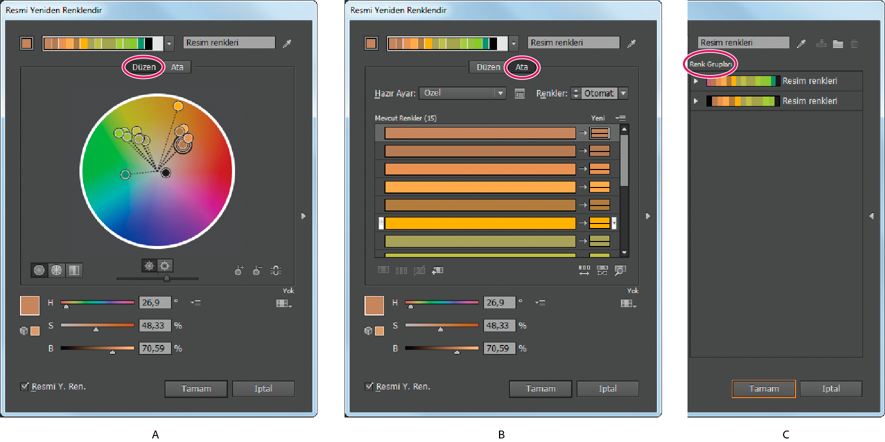
Task: Click delete color group trash icon
Action: point(855,43)
